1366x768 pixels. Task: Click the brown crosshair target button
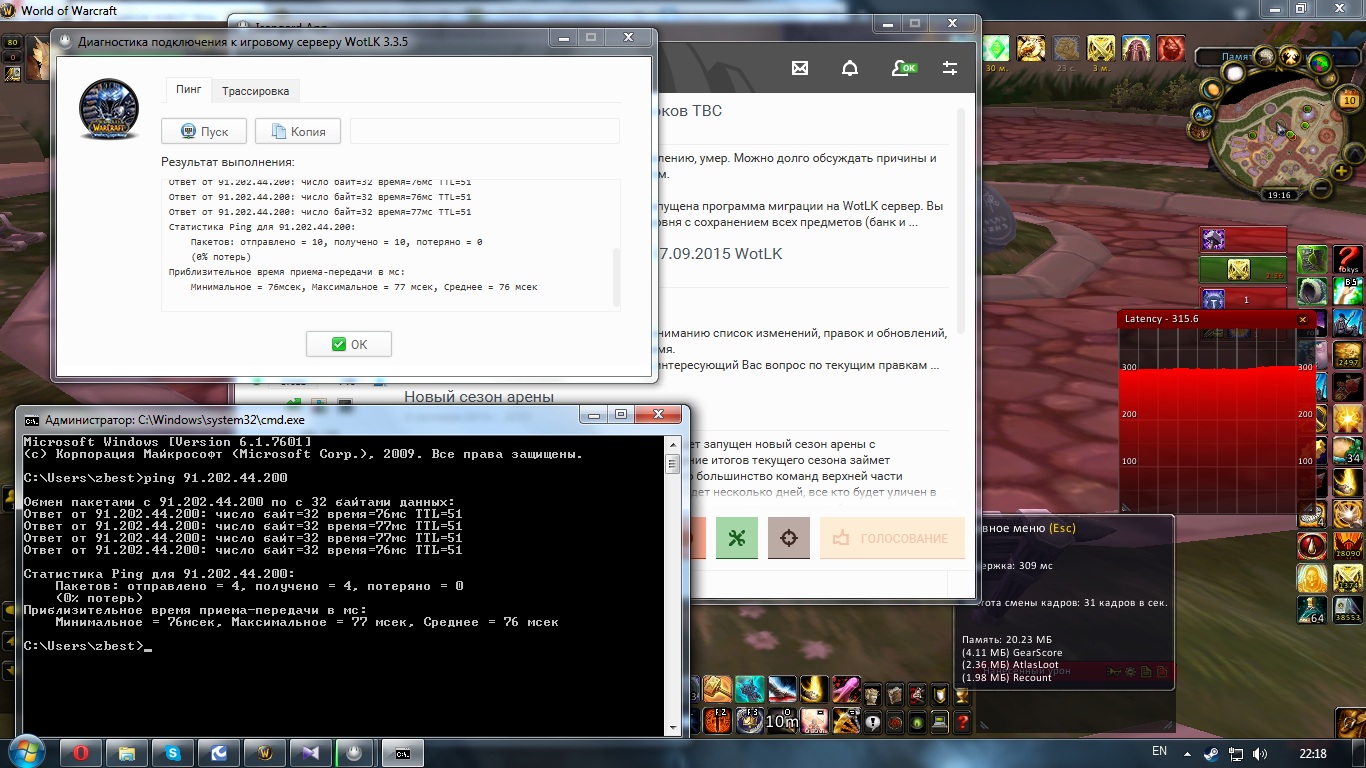(789, 538)
